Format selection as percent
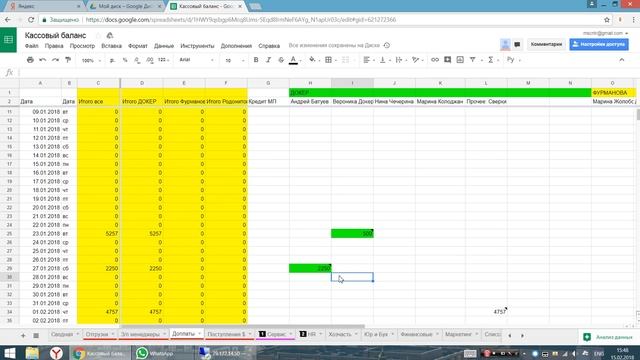The width and height of the screenshot is (640, 360). [125, 60]
